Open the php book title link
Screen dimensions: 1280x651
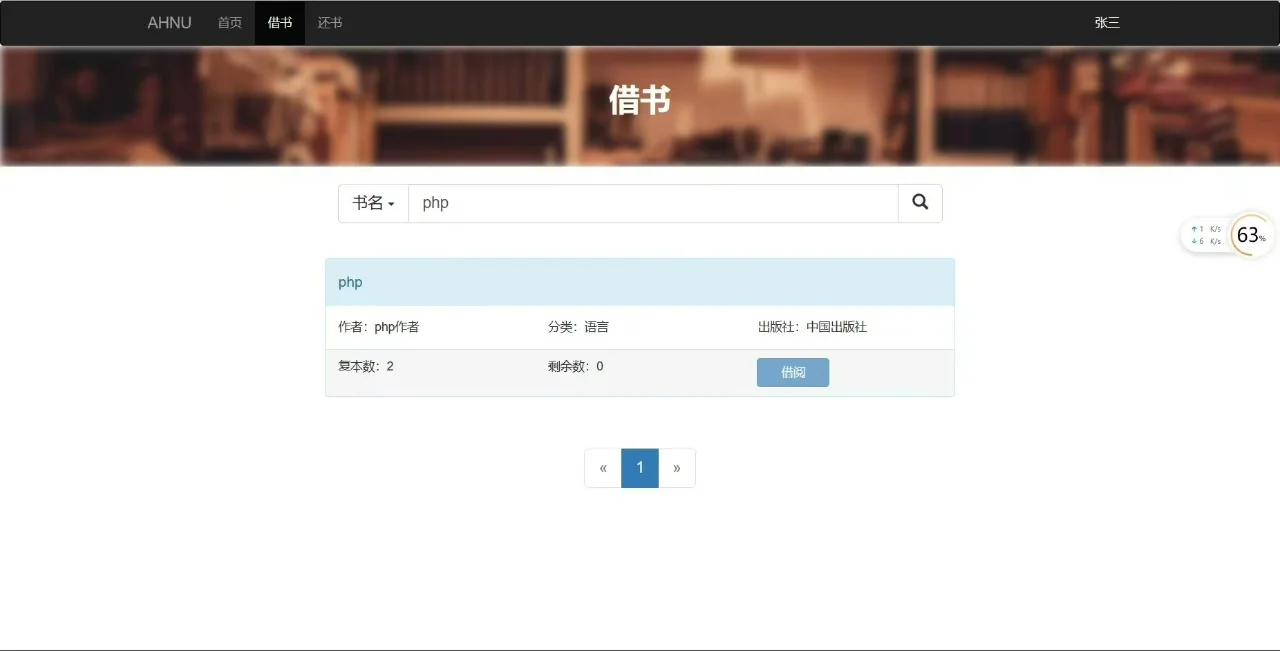[350, 282]
